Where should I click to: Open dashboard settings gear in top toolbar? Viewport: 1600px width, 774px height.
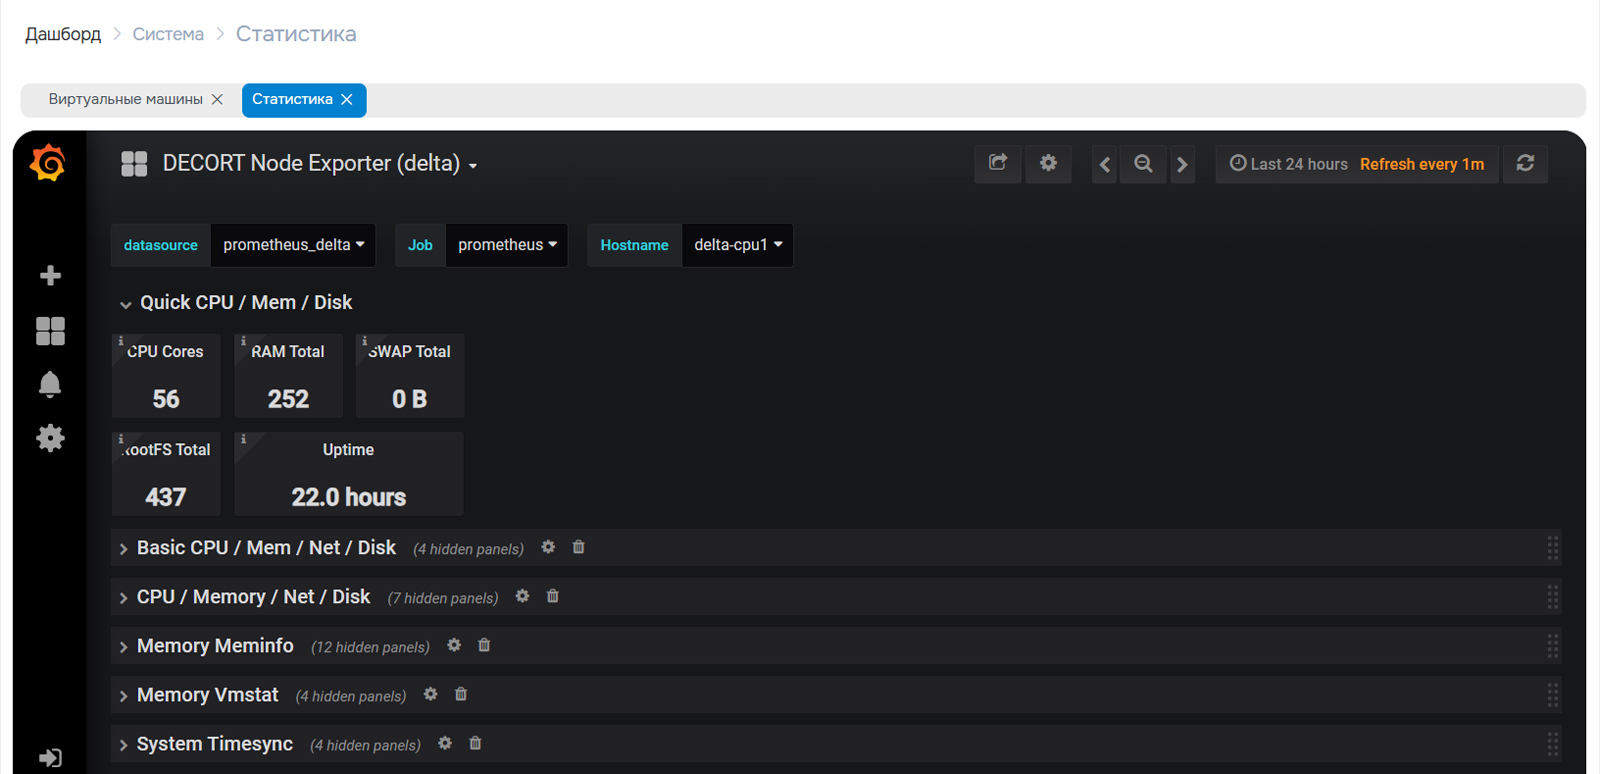tap(1048, 164)
